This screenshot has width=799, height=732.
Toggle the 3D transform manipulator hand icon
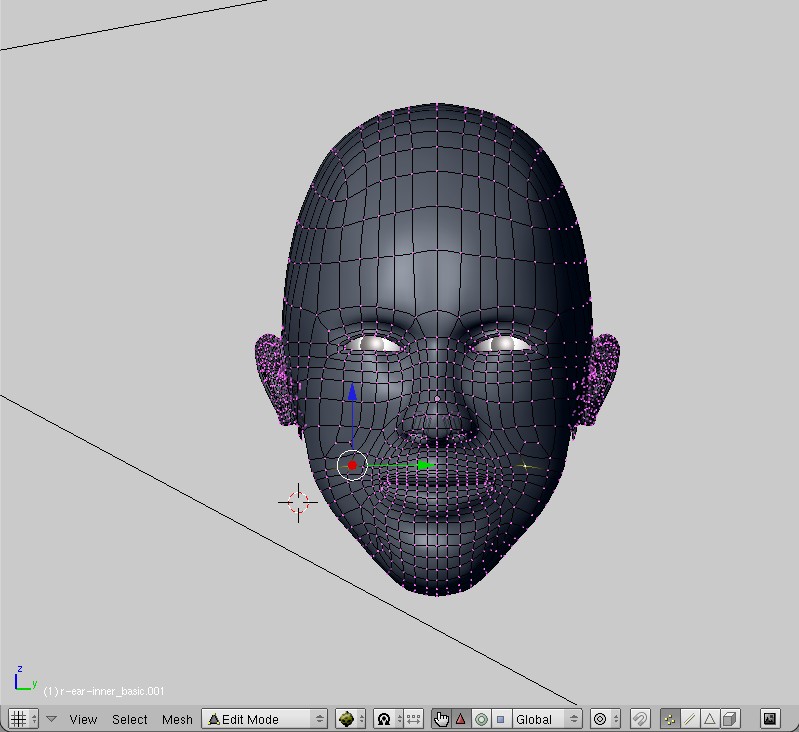pyautogui.click(x=441, y=719)
